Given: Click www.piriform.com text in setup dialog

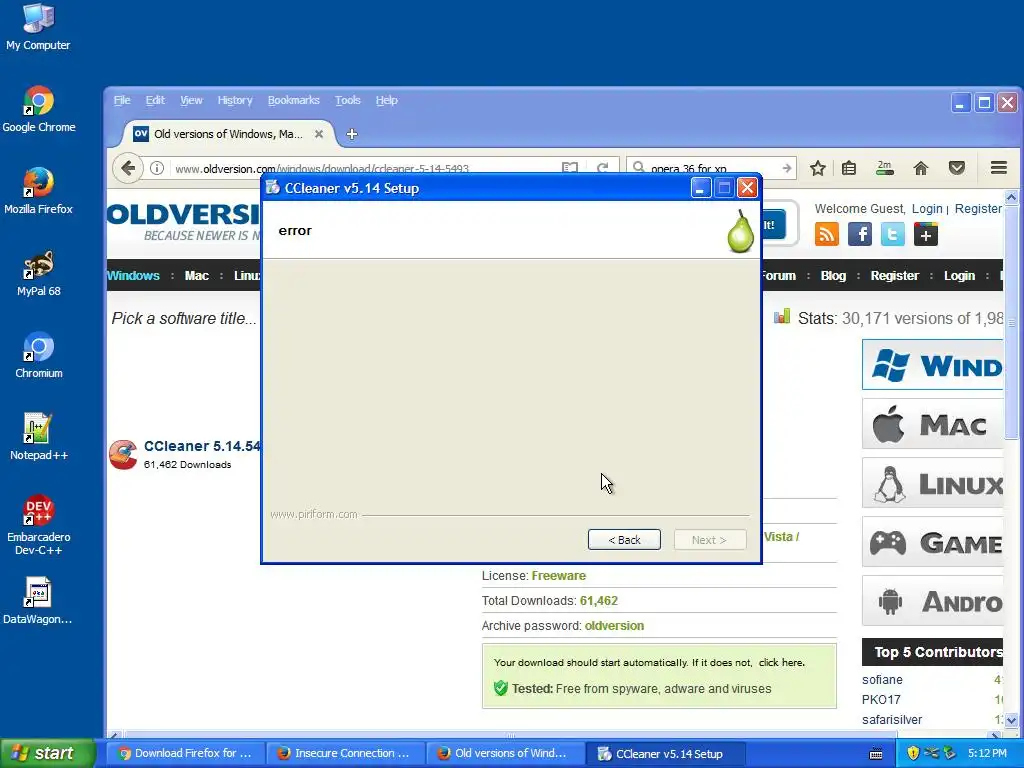Looking at the screenshot, I should tap(313, 514).
